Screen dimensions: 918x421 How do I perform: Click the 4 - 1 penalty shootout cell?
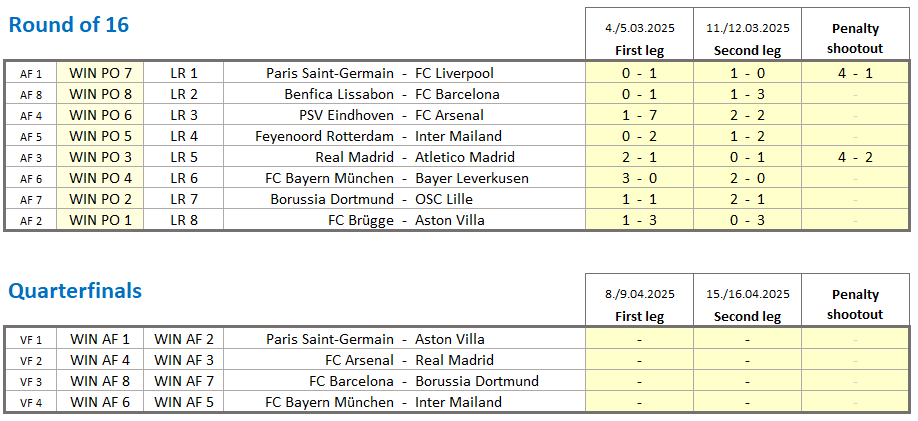(x=855, y=73)
